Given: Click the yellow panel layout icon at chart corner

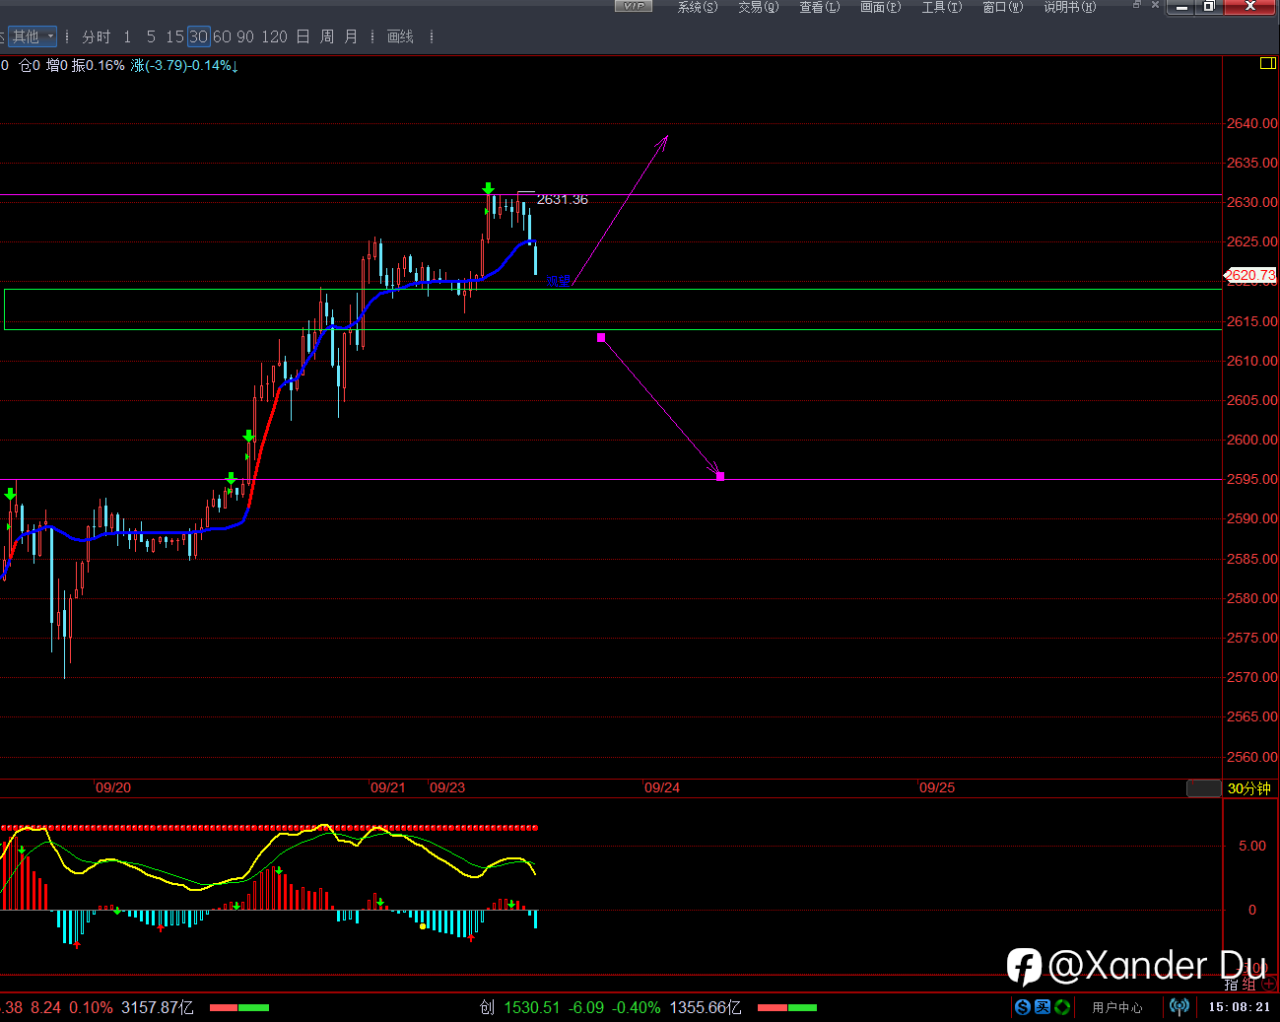Looking at the screenshot, I should tap(1267, 64).
